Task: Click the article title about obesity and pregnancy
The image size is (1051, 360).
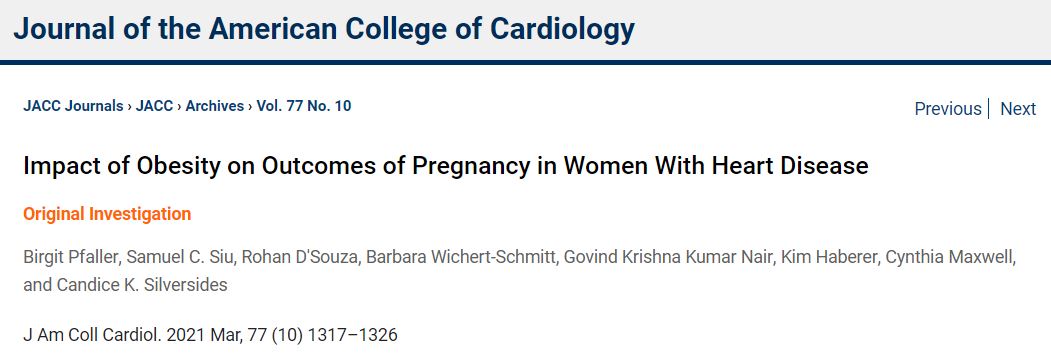Action: [446, 166]
